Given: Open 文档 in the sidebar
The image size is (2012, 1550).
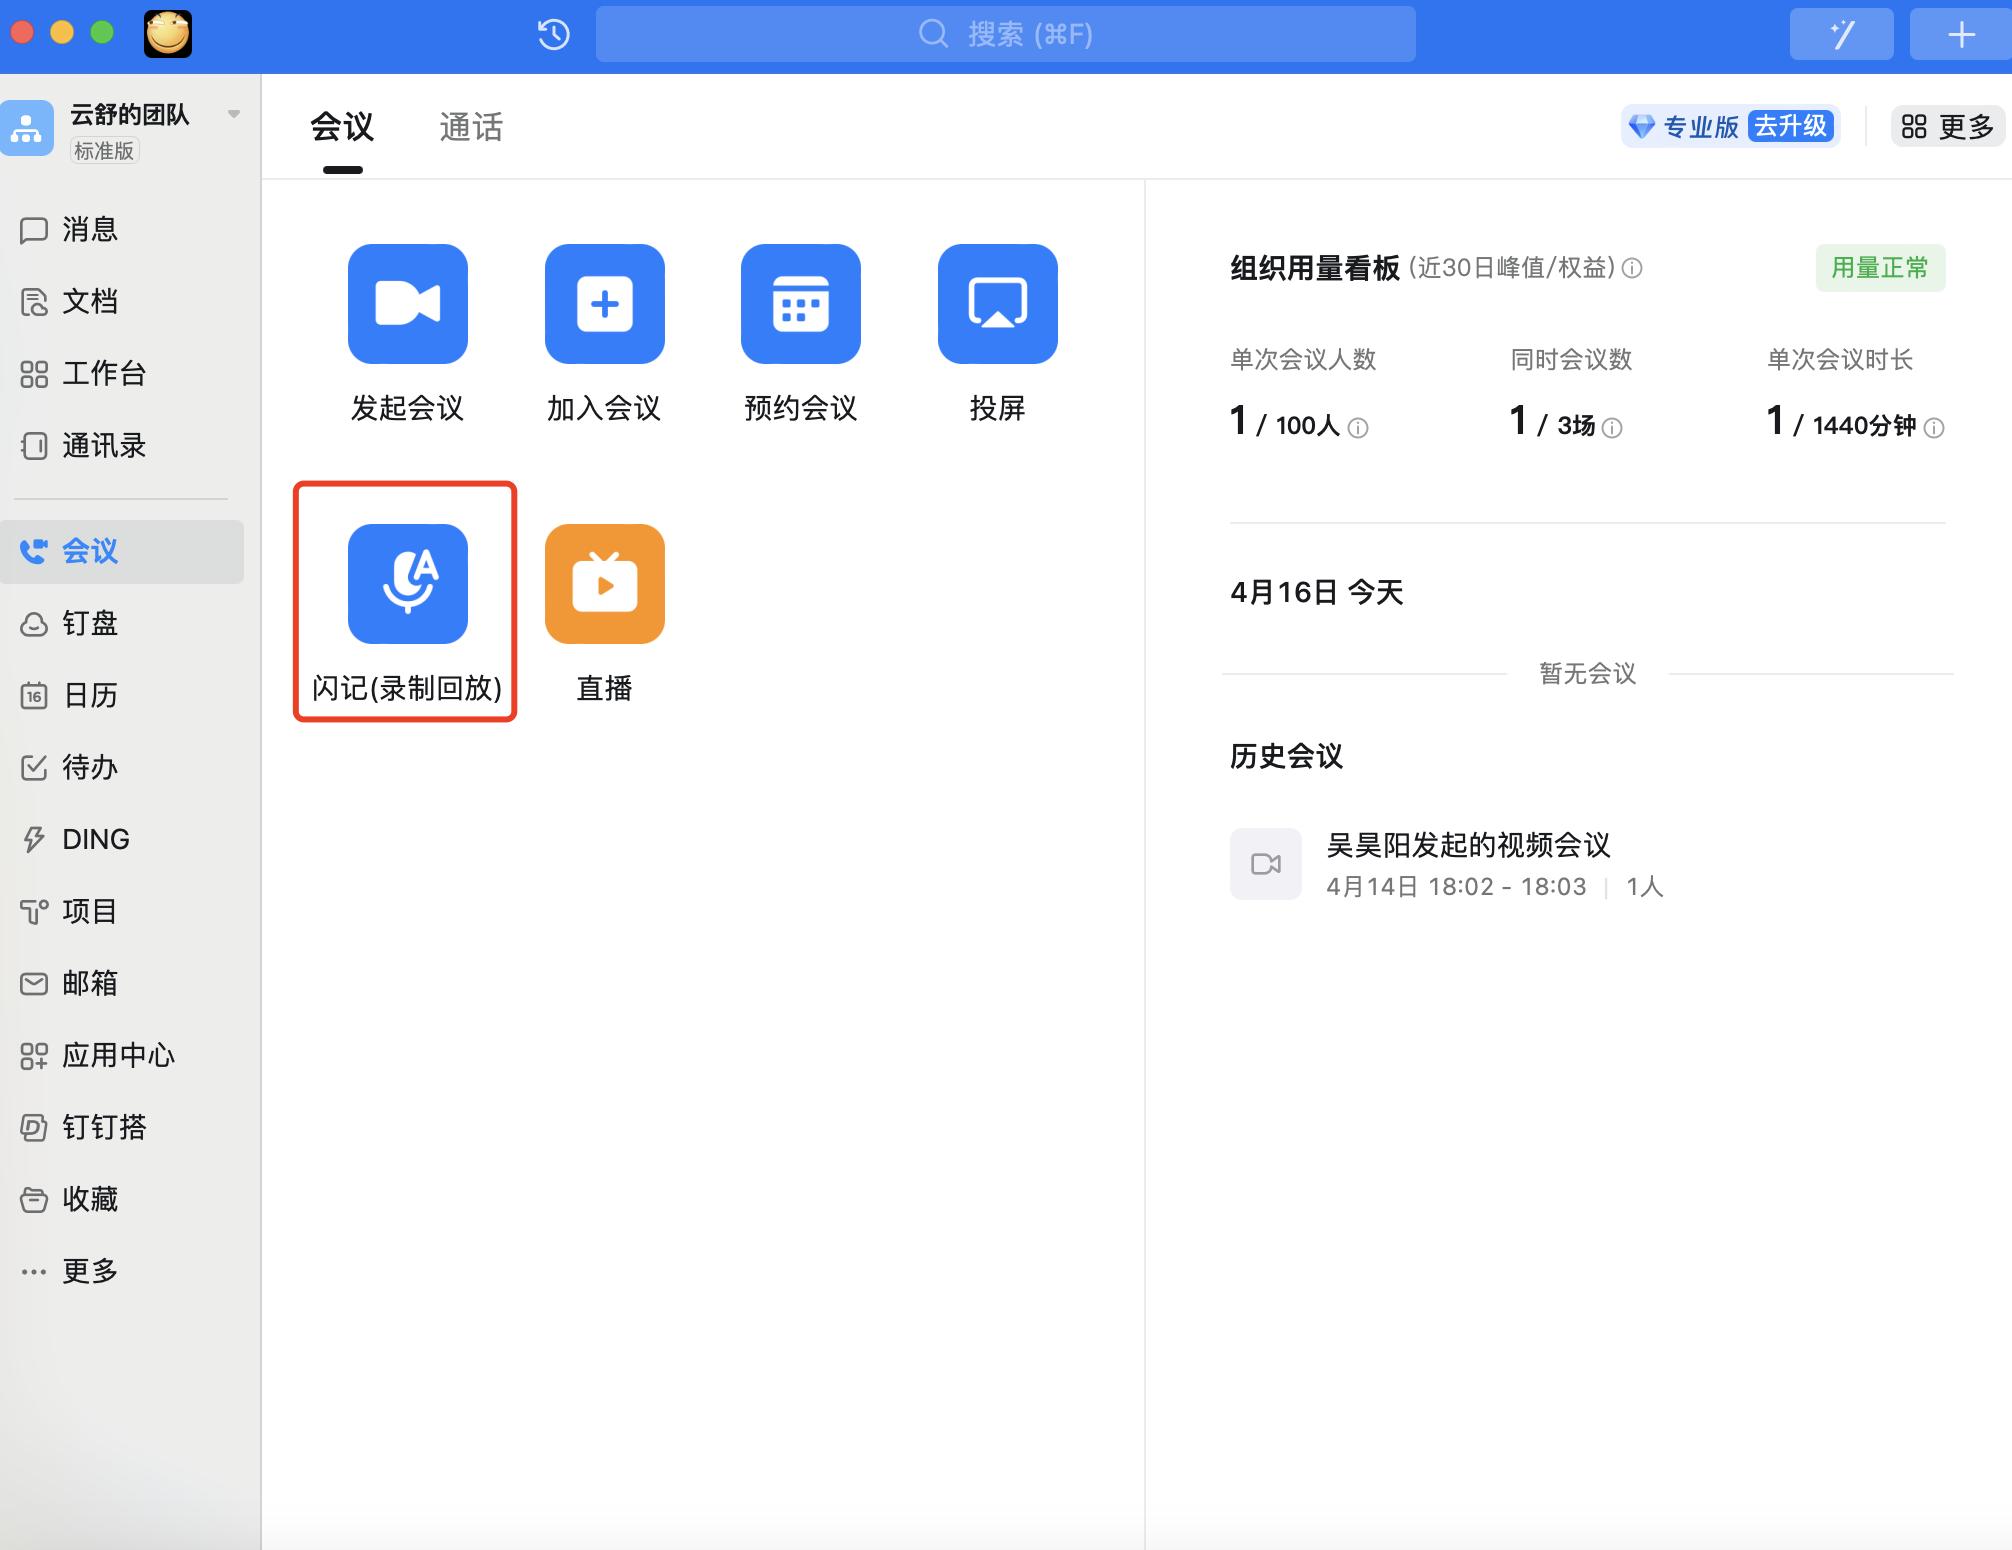Looking at the screenshot, I should (x=122, y=302).
